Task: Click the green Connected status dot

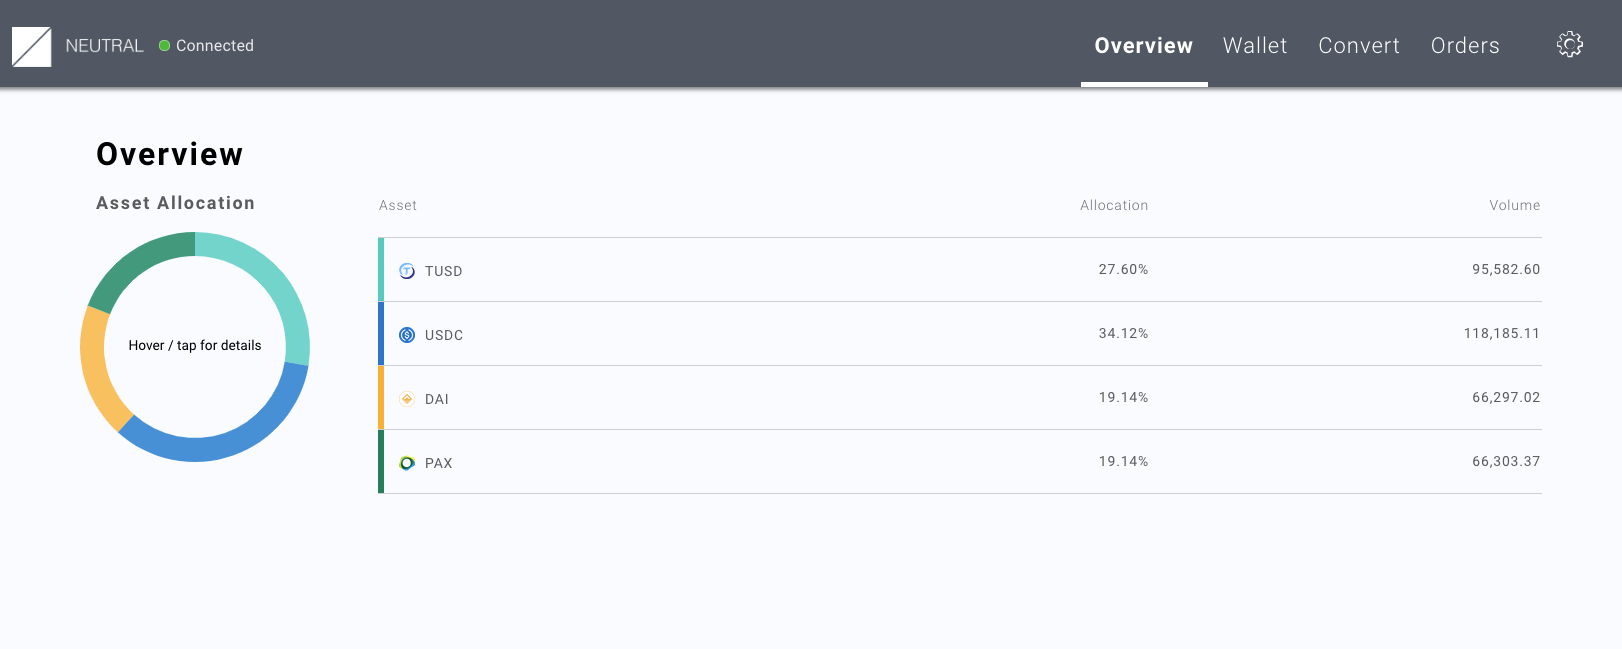Action: (x=165, y=46)
